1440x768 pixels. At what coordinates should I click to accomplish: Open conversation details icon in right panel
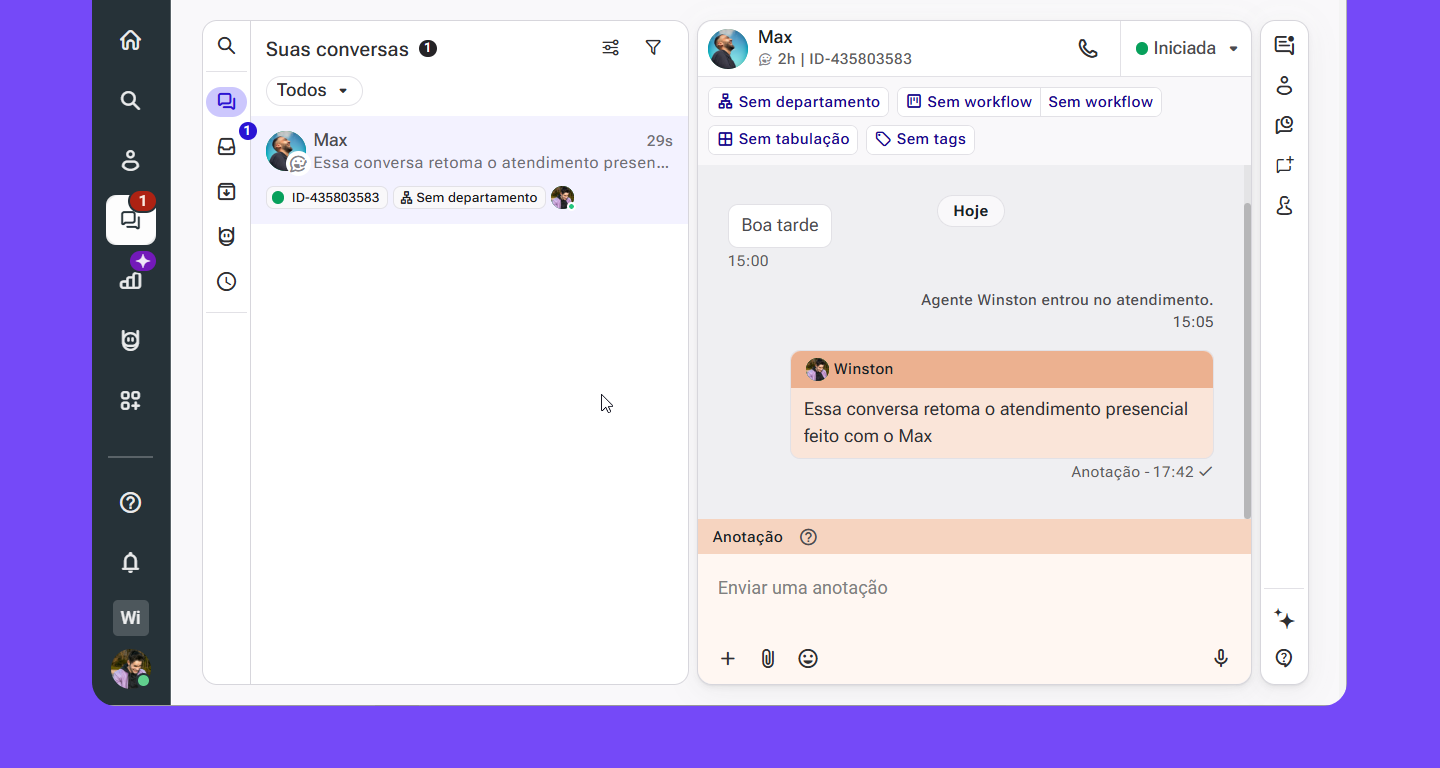1285,45
